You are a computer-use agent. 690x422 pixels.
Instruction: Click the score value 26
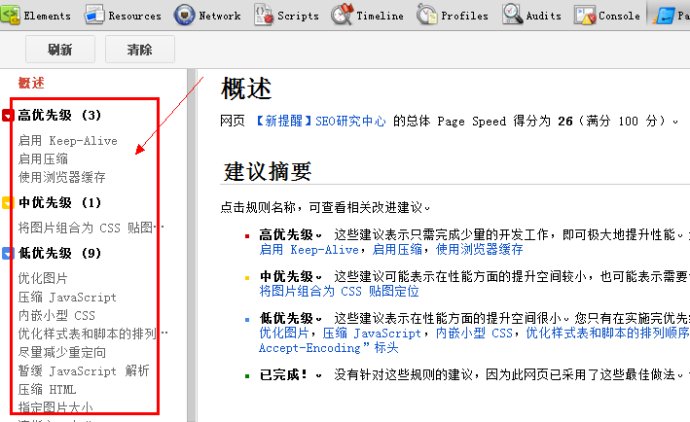565,121
